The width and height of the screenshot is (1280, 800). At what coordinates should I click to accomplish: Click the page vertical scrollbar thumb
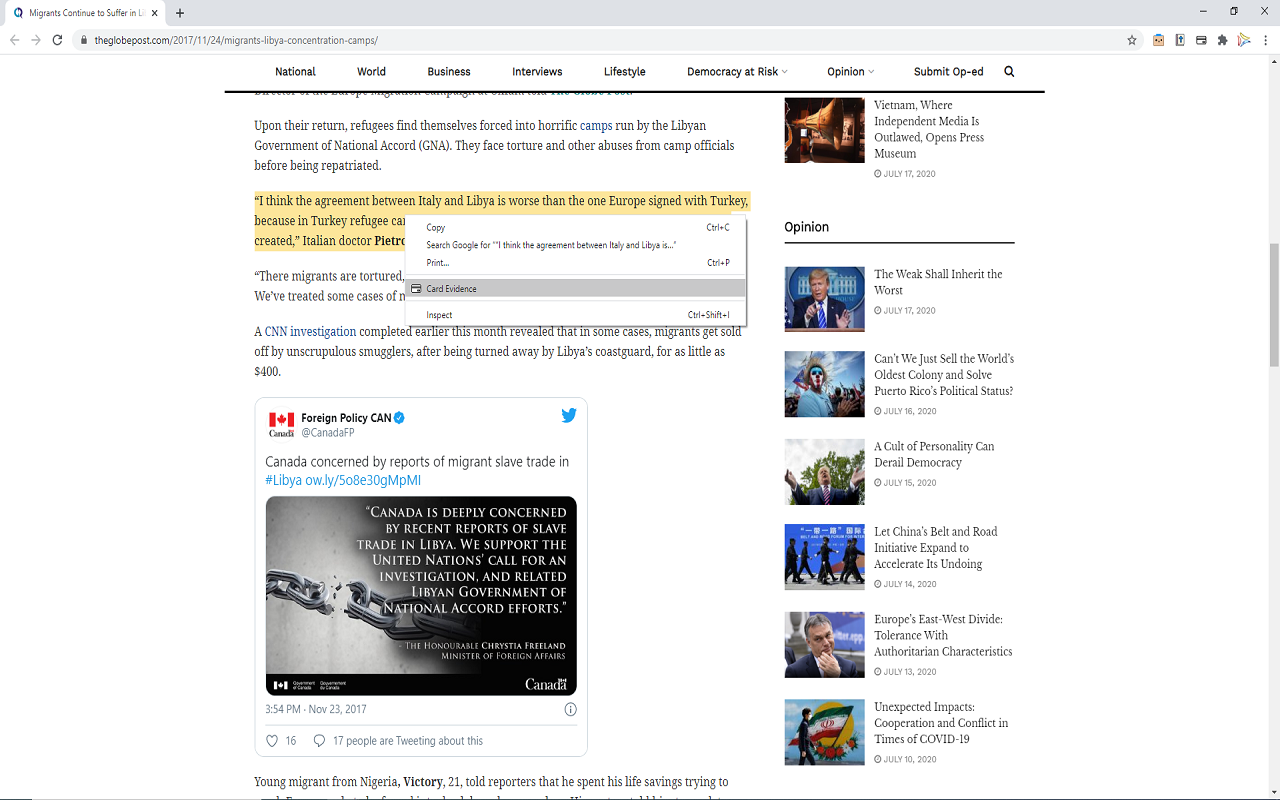[1273, 306]
